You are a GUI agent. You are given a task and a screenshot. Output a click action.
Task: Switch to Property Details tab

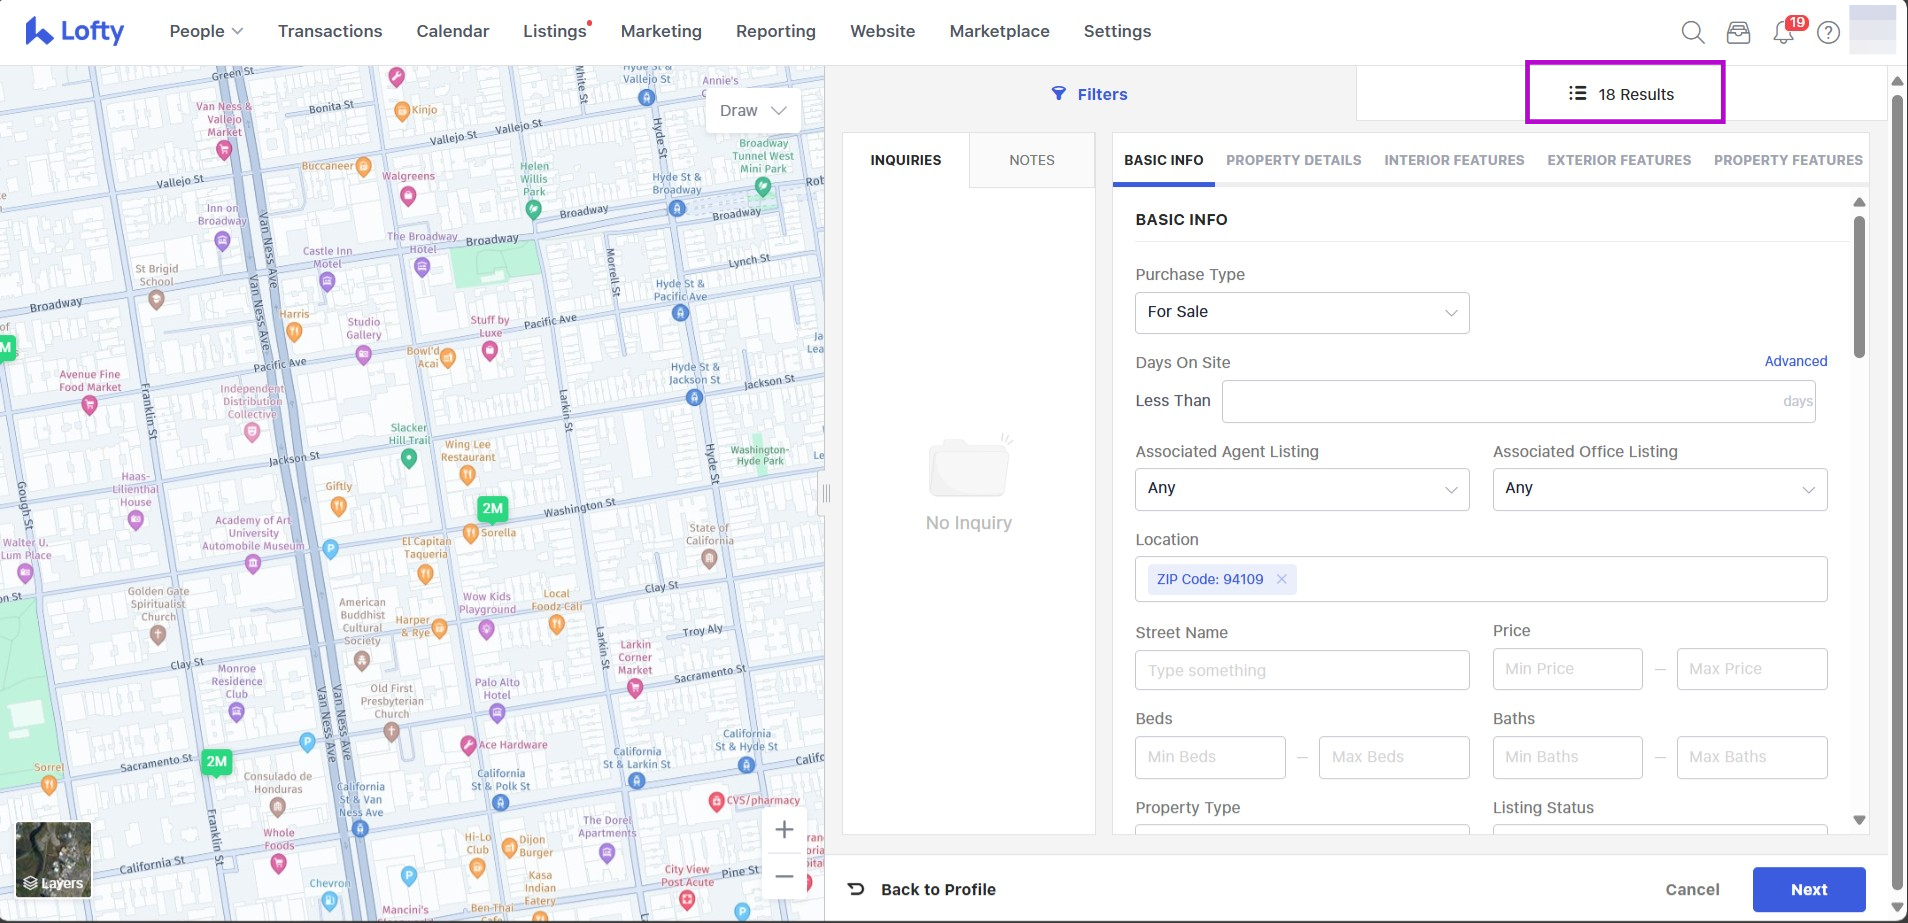pos(1293,160)
